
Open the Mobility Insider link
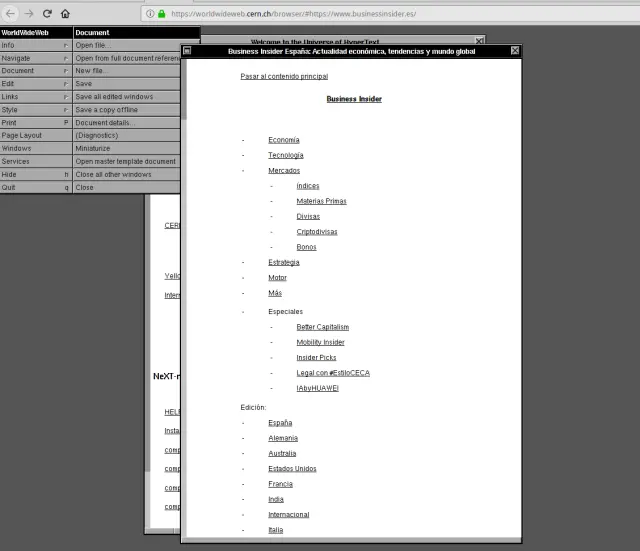pos(320,342)
